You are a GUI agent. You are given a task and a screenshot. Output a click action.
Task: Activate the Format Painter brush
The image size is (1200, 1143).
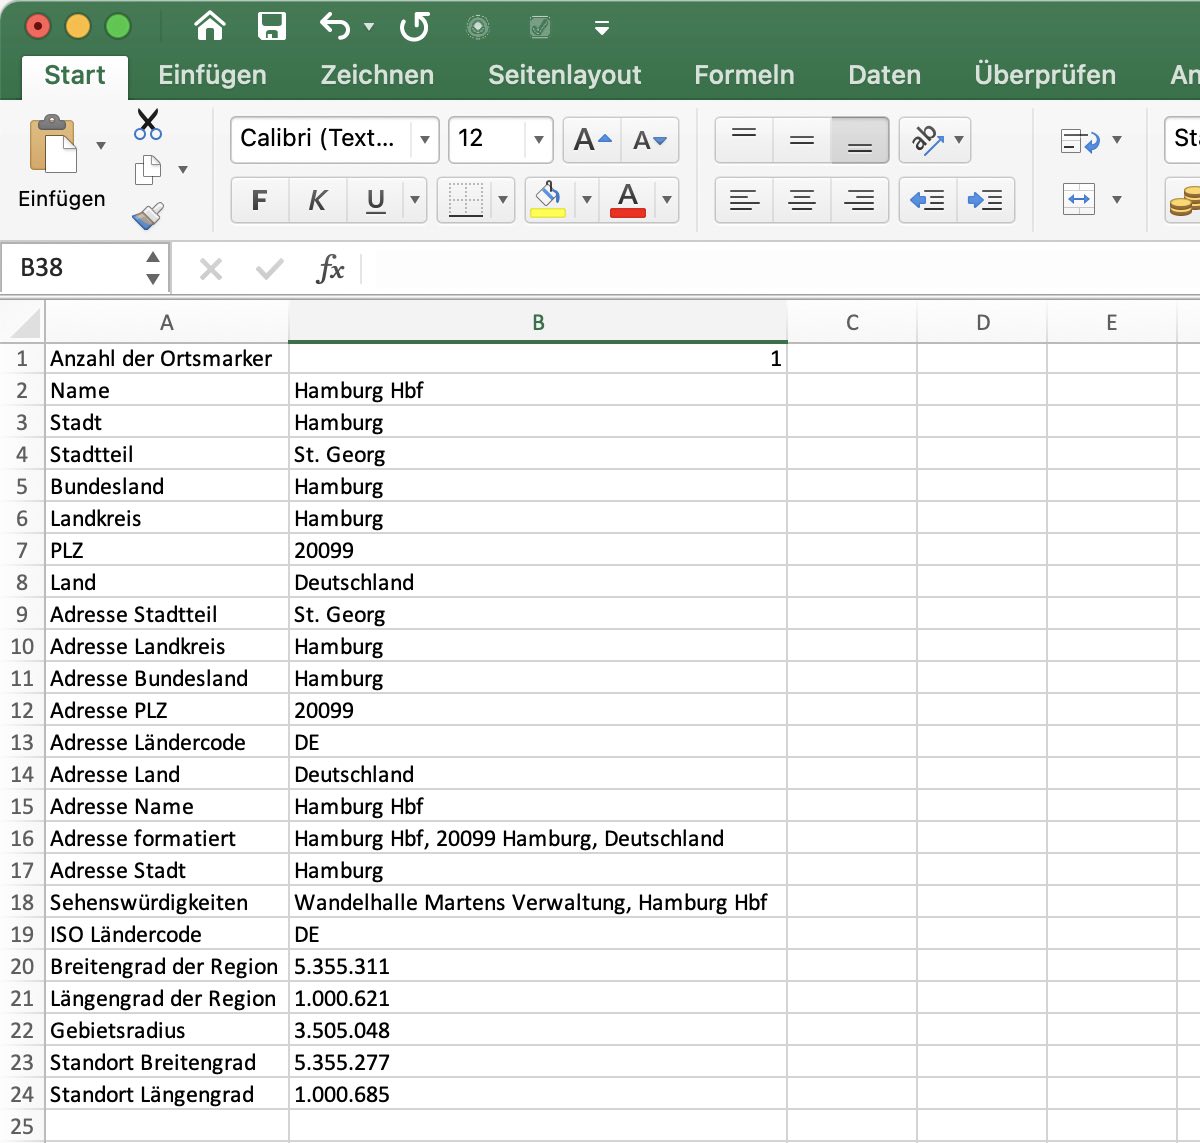coord(148,215)
